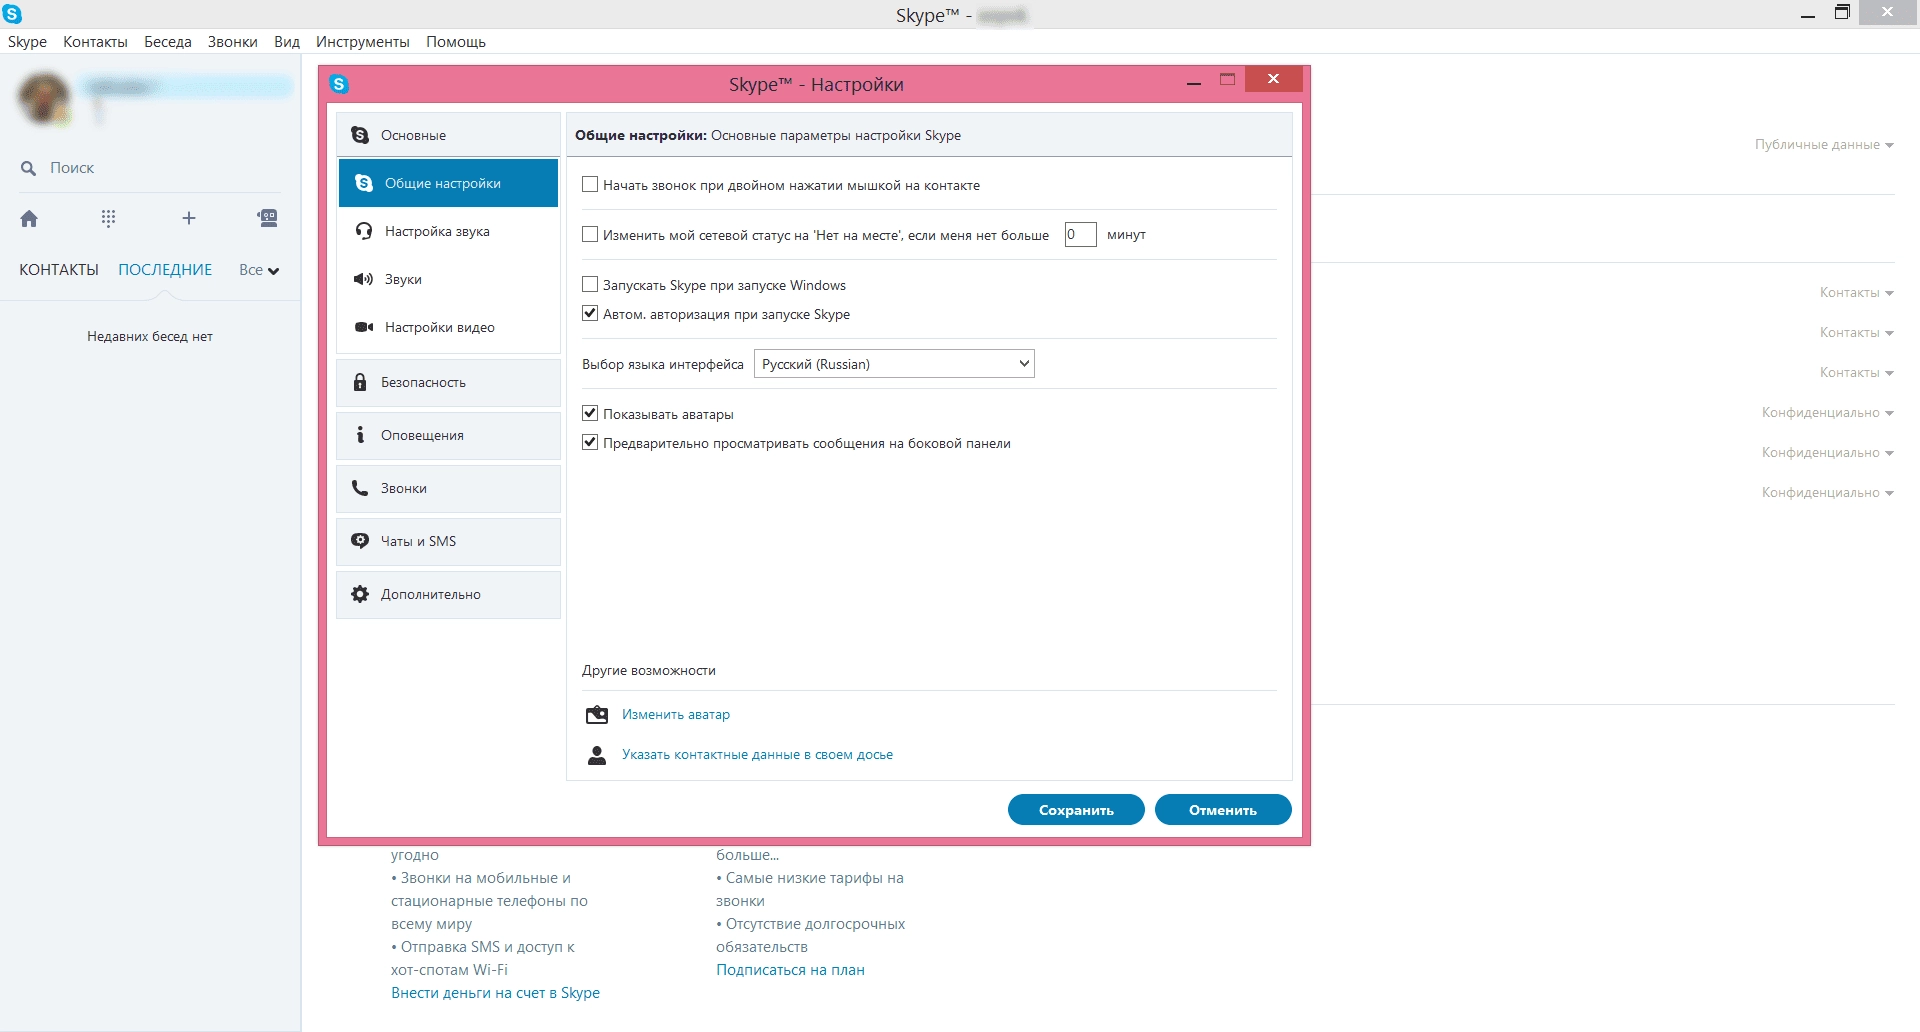Viewport: 1920px width, 1032px height.
Task: Click the profile avatar picture
Action: (45, 98)
